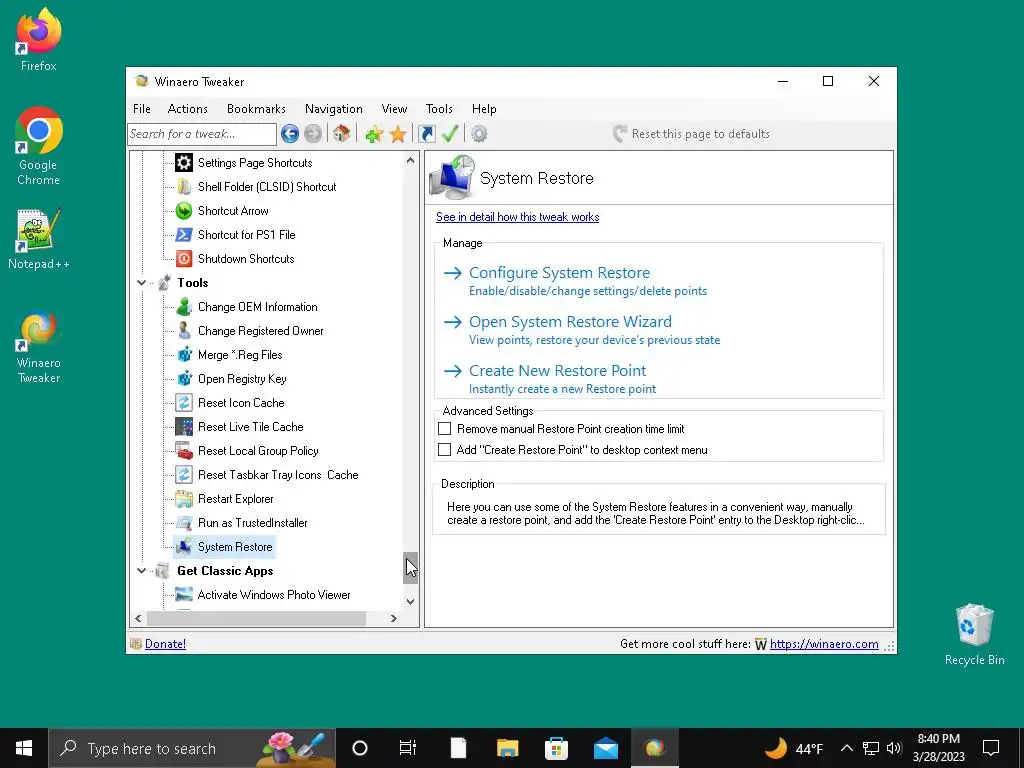Click the Search for a tweak field
The image size is (1024, 768).
[x=202, y=134]
